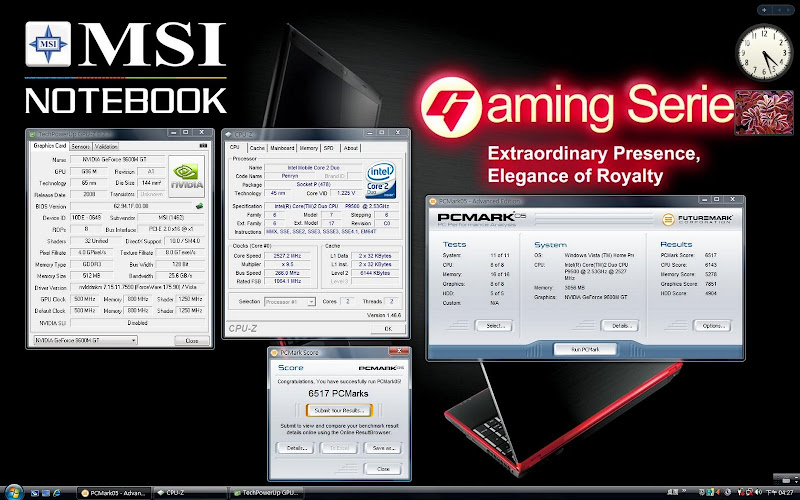Click the Bus Speed value in CPU-Z
The height and width of the screenshot is (500, 800).
[x=287, y=273]
